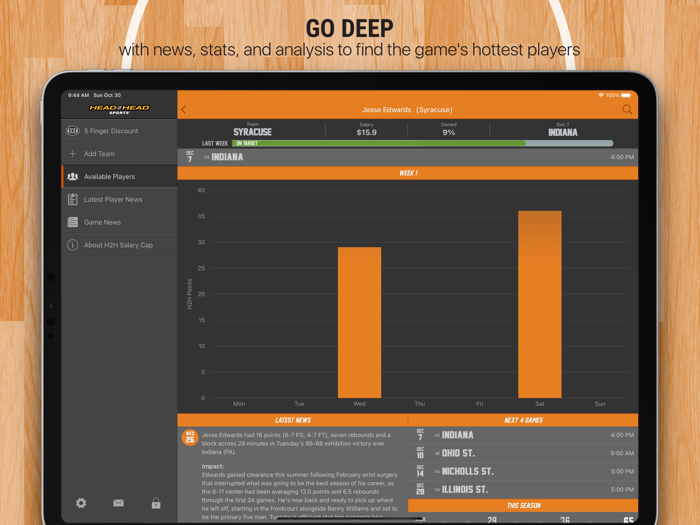The height and width of the screenshot is (525, 700).
Task: Click the Last Week on-target progress bar
Action: [x=422, y=143]
